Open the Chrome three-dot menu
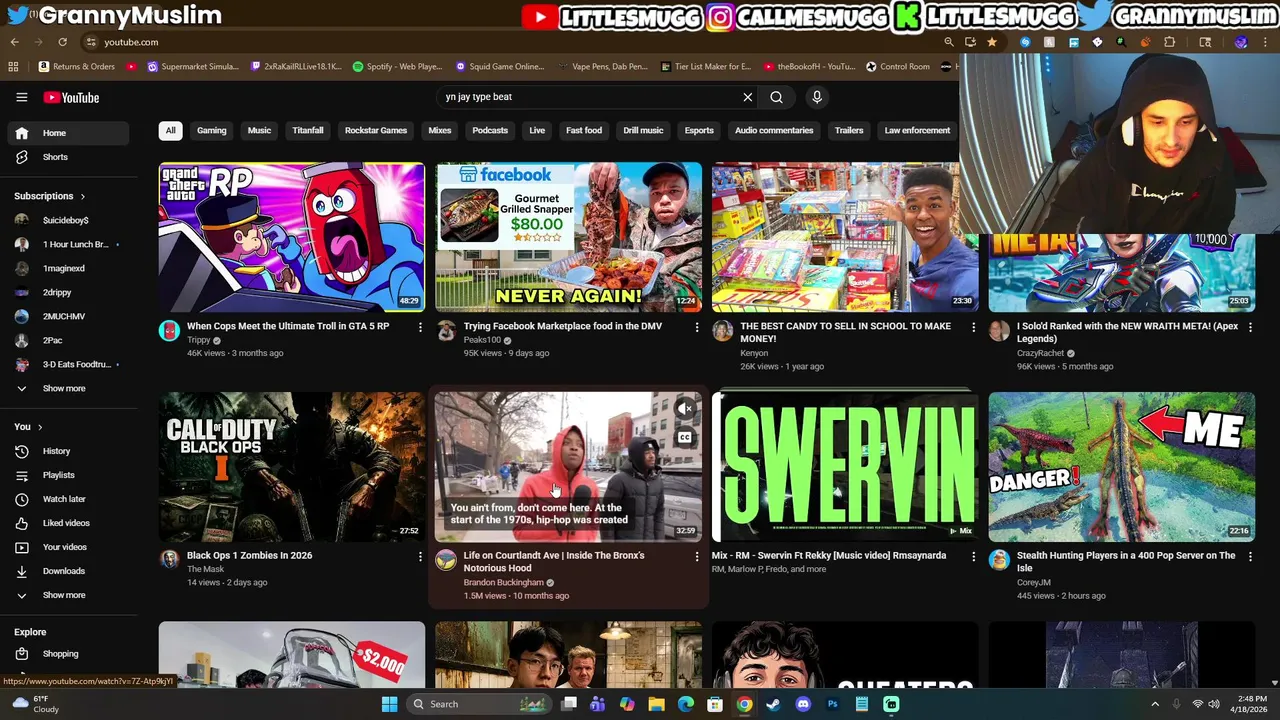Viewport: 1280px width, 720px height. click(1265, 42)
